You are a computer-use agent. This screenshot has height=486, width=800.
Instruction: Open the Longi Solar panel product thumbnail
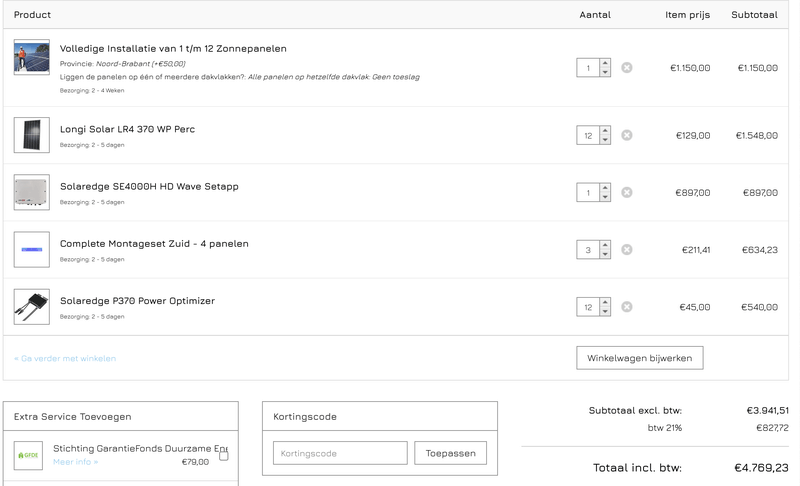(31, 135)
